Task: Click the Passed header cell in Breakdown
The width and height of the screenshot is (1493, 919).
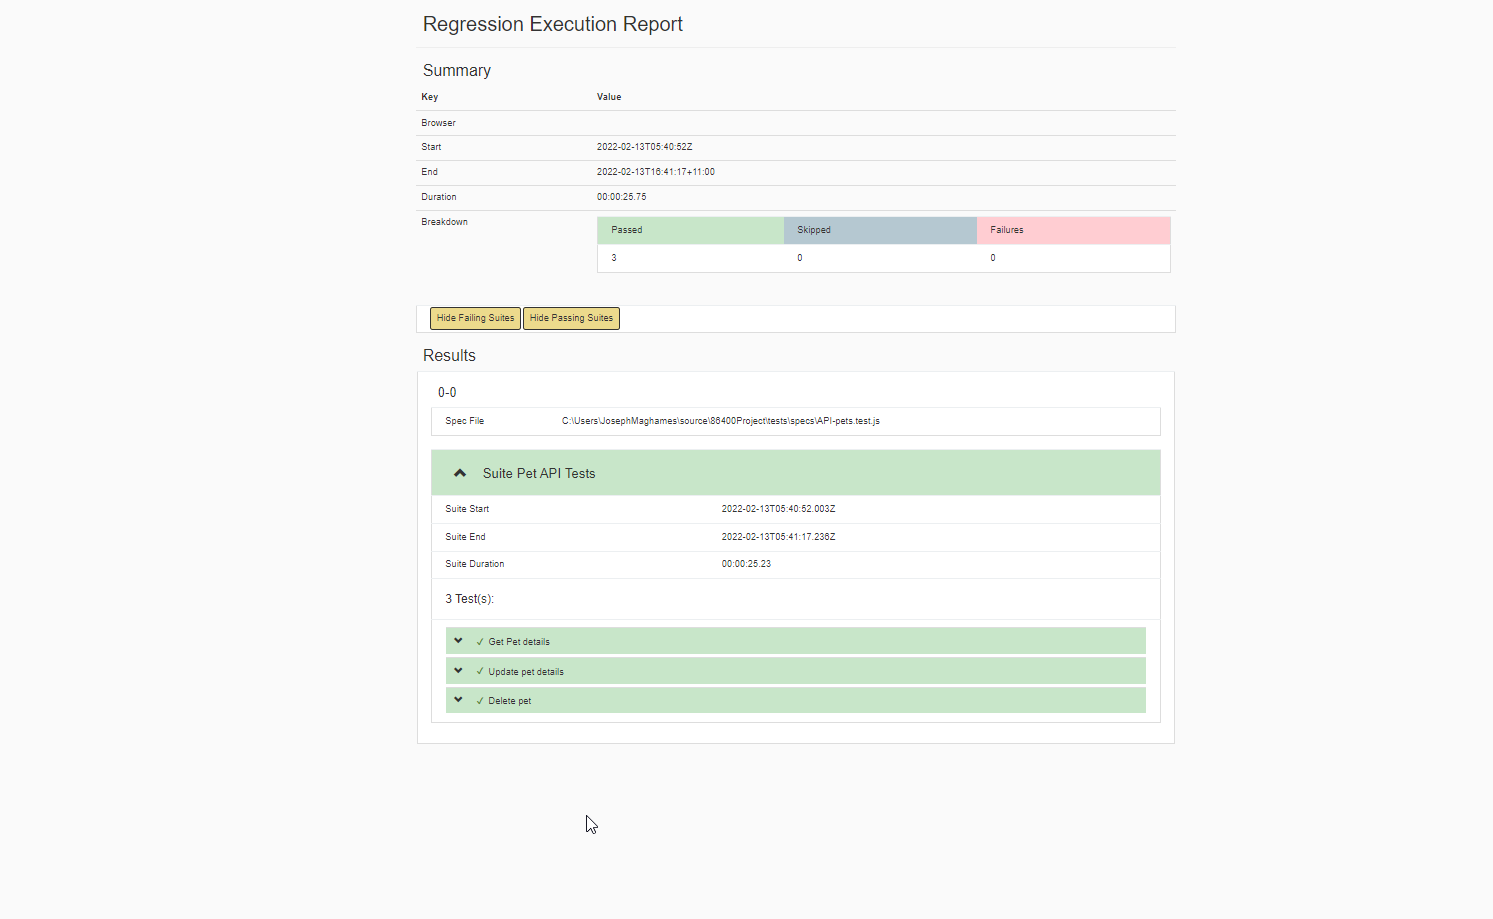Action: coord(691,230)
